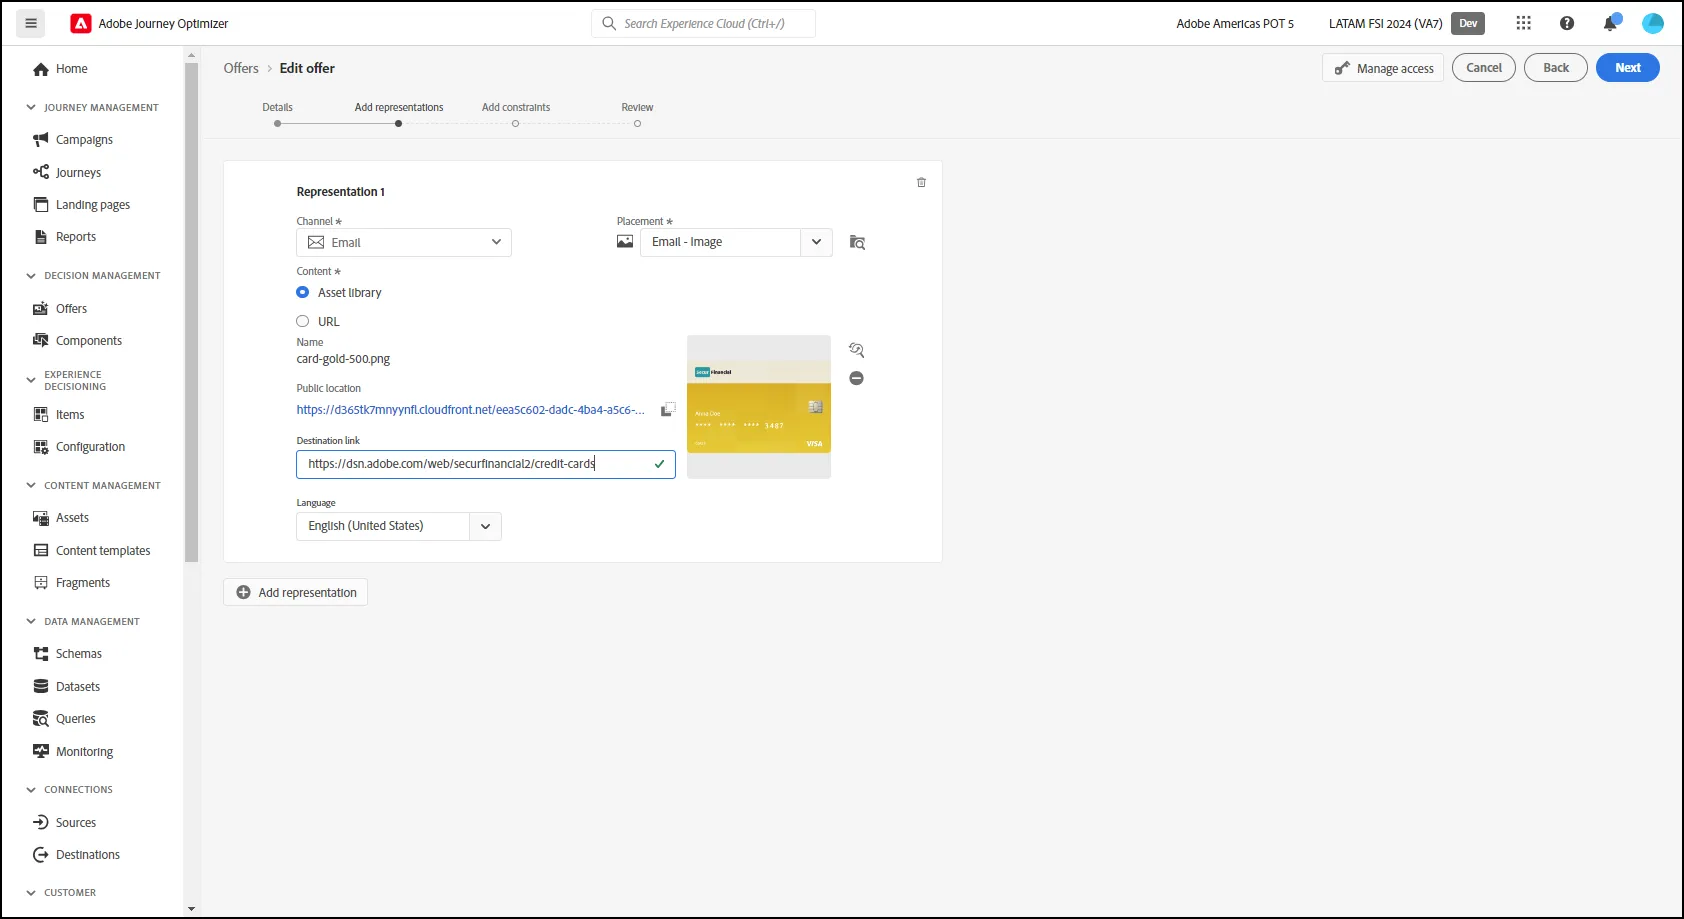
Task: Click the Search Experience Cloud field
Action: [x=704, y=24]
